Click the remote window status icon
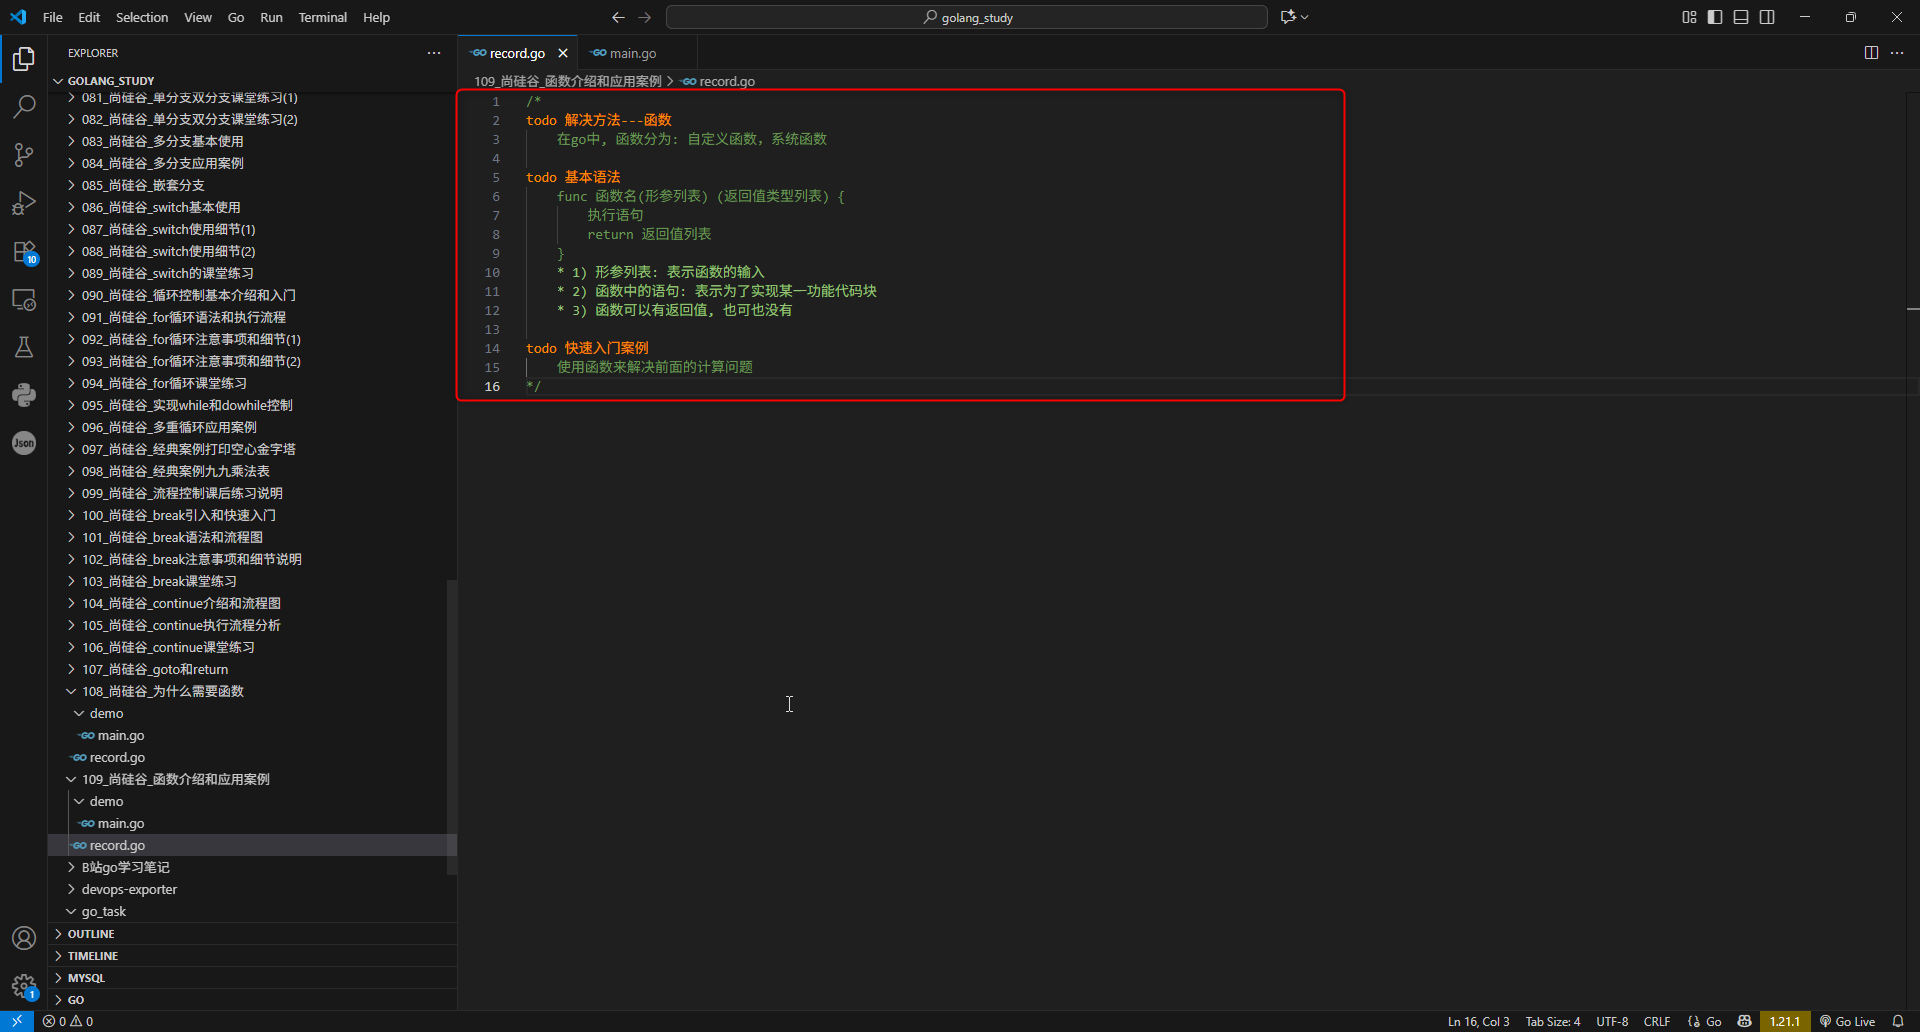 click(17, 1021)
